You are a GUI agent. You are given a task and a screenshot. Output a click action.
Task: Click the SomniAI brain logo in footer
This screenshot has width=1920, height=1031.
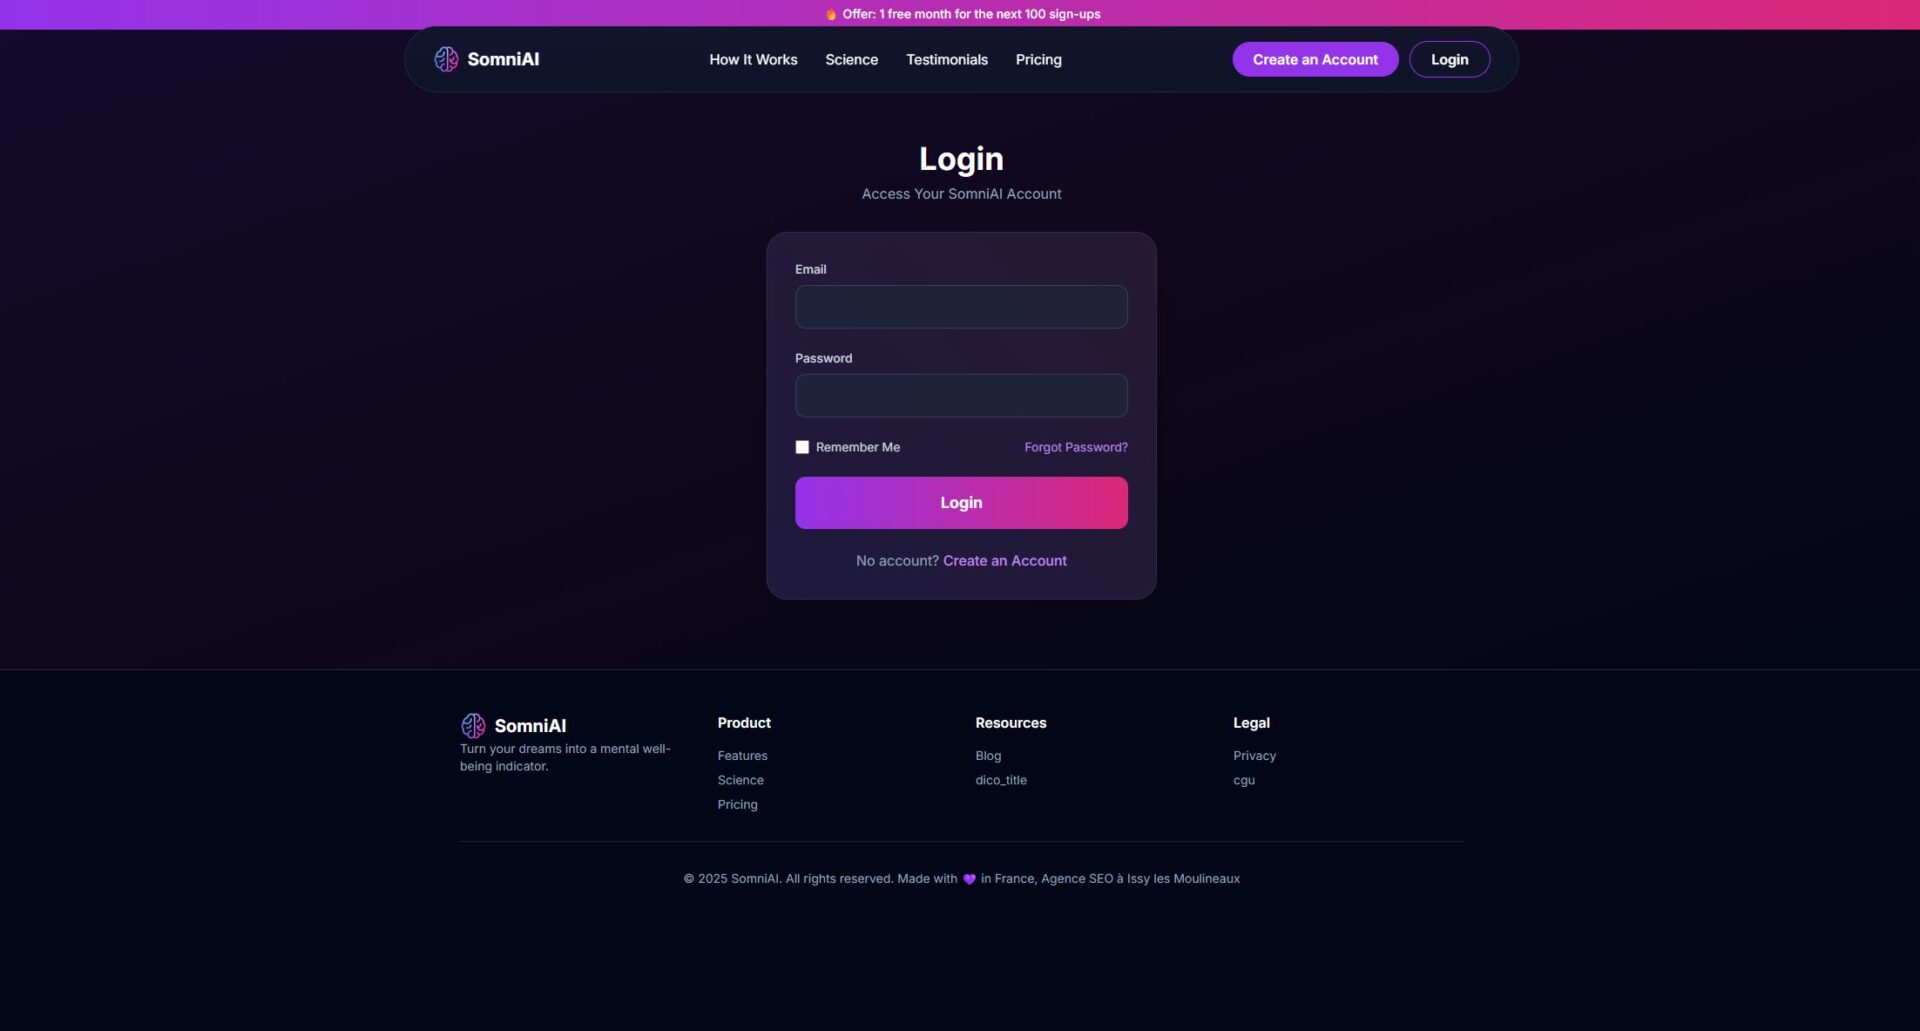[473, 725]
